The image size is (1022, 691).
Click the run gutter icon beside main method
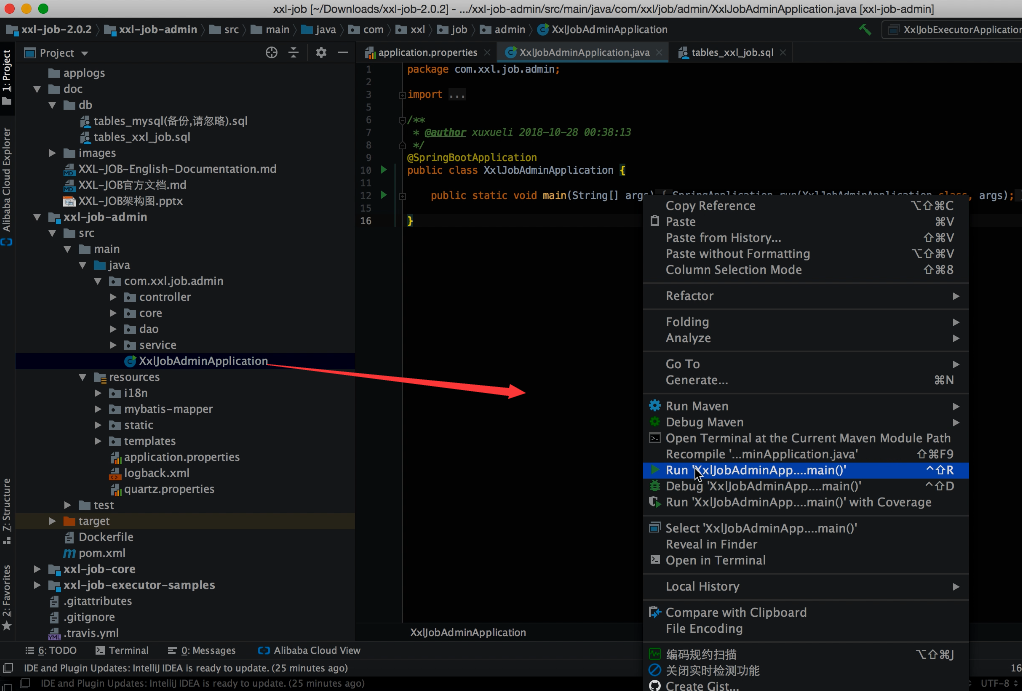(x=384, y=195)
